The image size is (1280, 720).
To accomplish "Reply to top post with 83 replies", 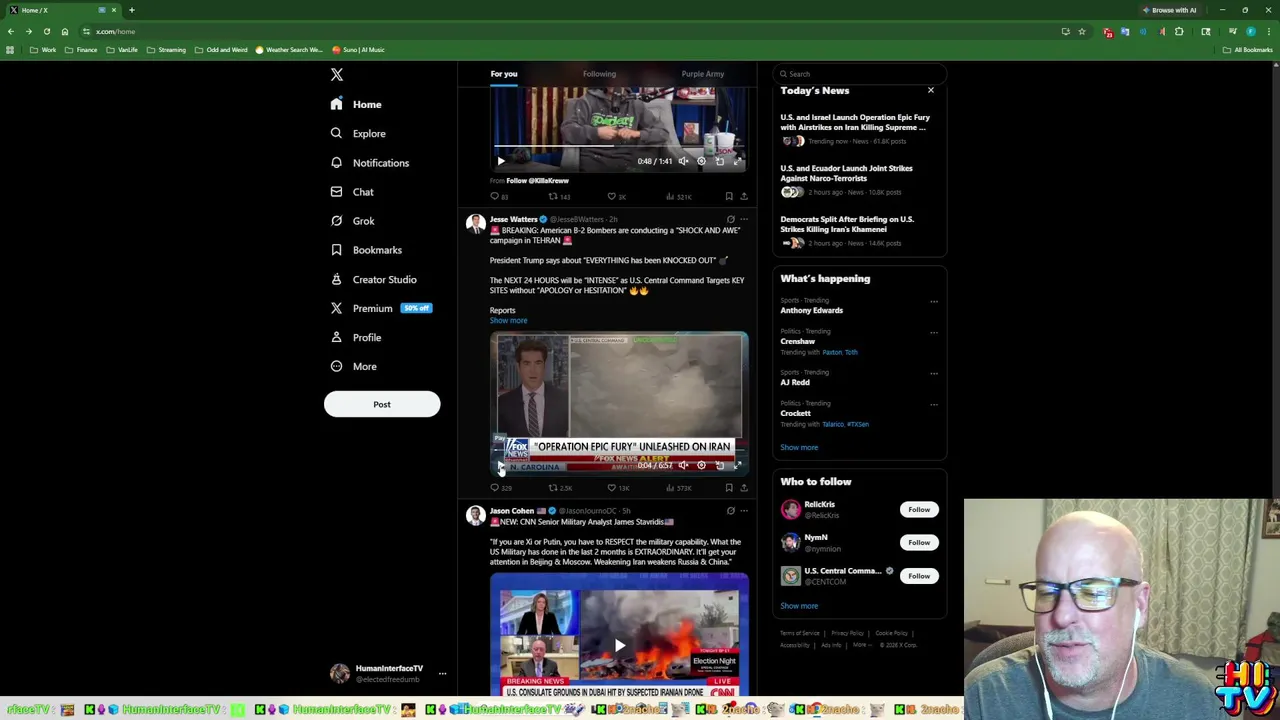I will click(499, 197).
